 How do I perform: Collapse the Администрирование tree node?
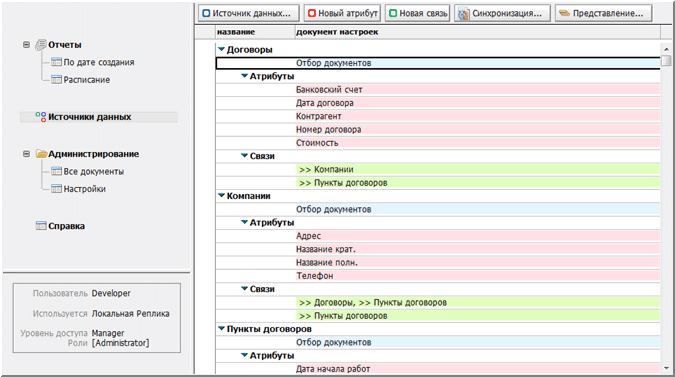(26, 154)
